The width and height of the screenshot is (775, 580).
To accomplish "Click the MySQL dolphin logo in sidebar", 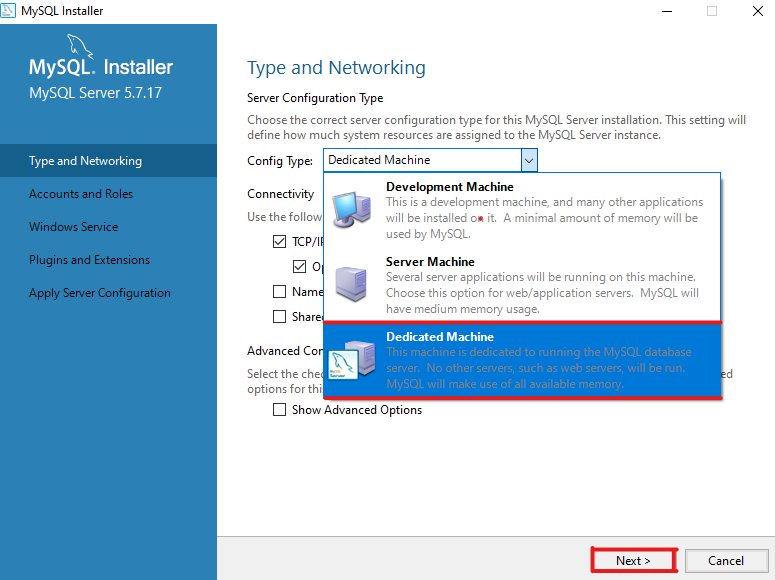I will (x=80, y=46).
